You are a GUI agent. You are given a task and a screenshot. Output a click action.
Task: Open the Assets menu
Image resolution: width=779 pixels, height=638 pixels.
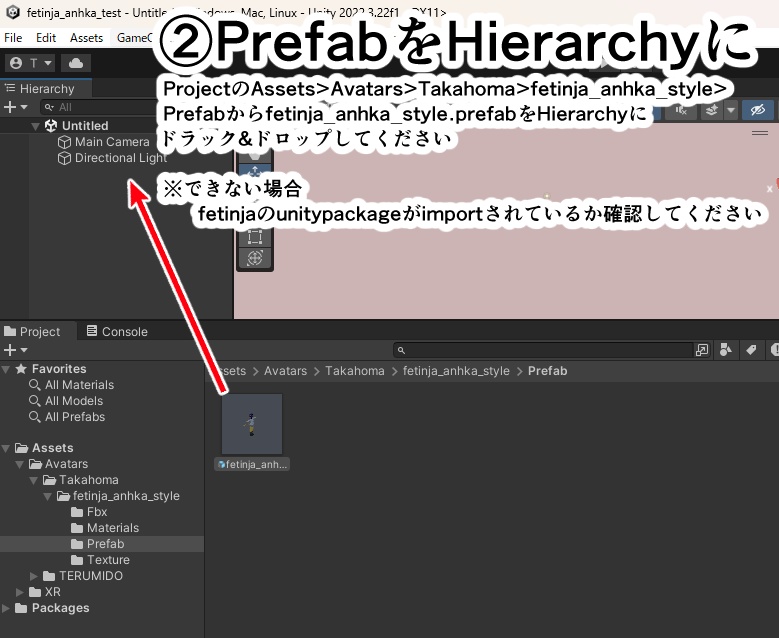[86, 38]
